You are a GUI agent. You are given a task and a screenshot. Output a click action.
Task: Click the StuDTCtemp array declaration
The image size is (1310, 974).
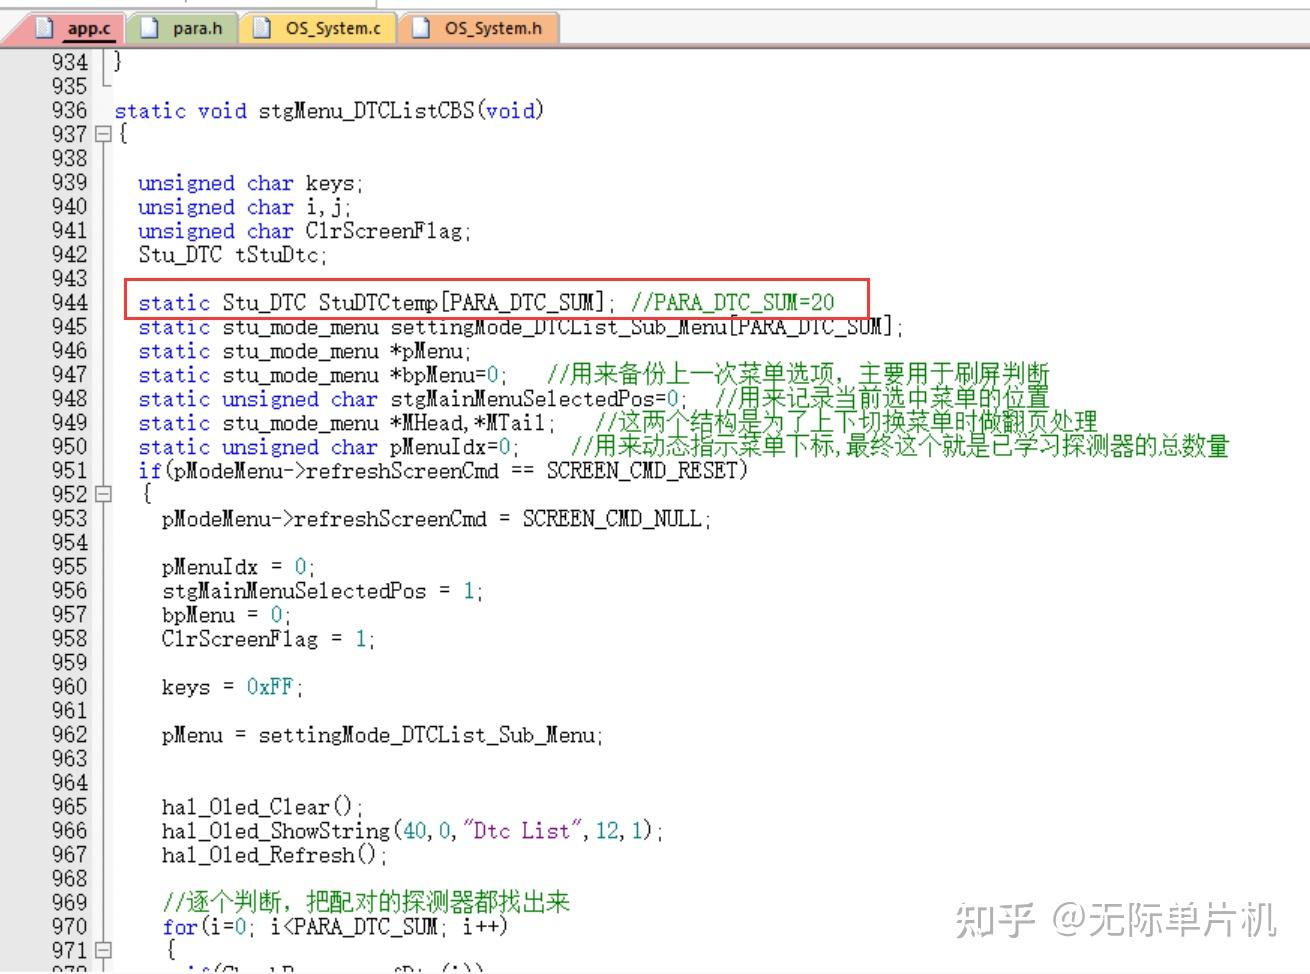[377, 302]
